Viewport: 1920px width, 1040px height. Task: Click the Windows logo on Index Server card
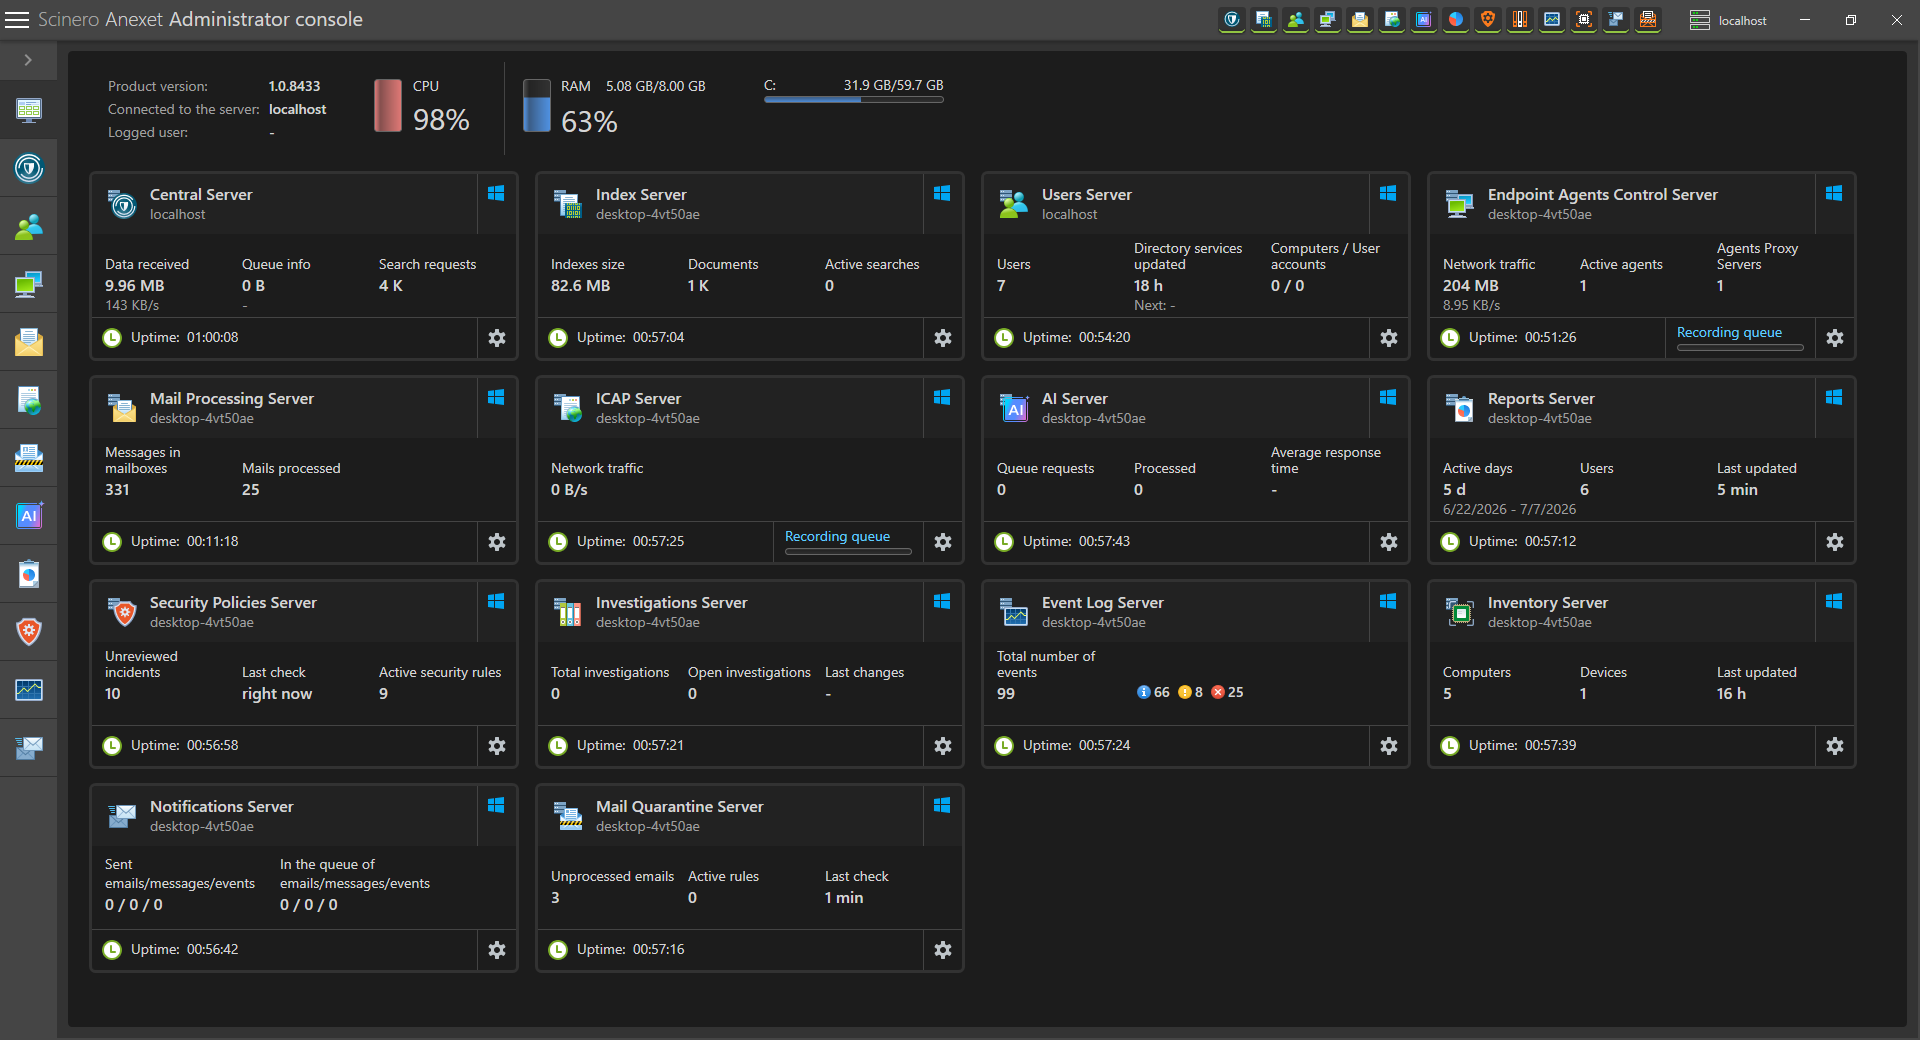pos(942,193)
